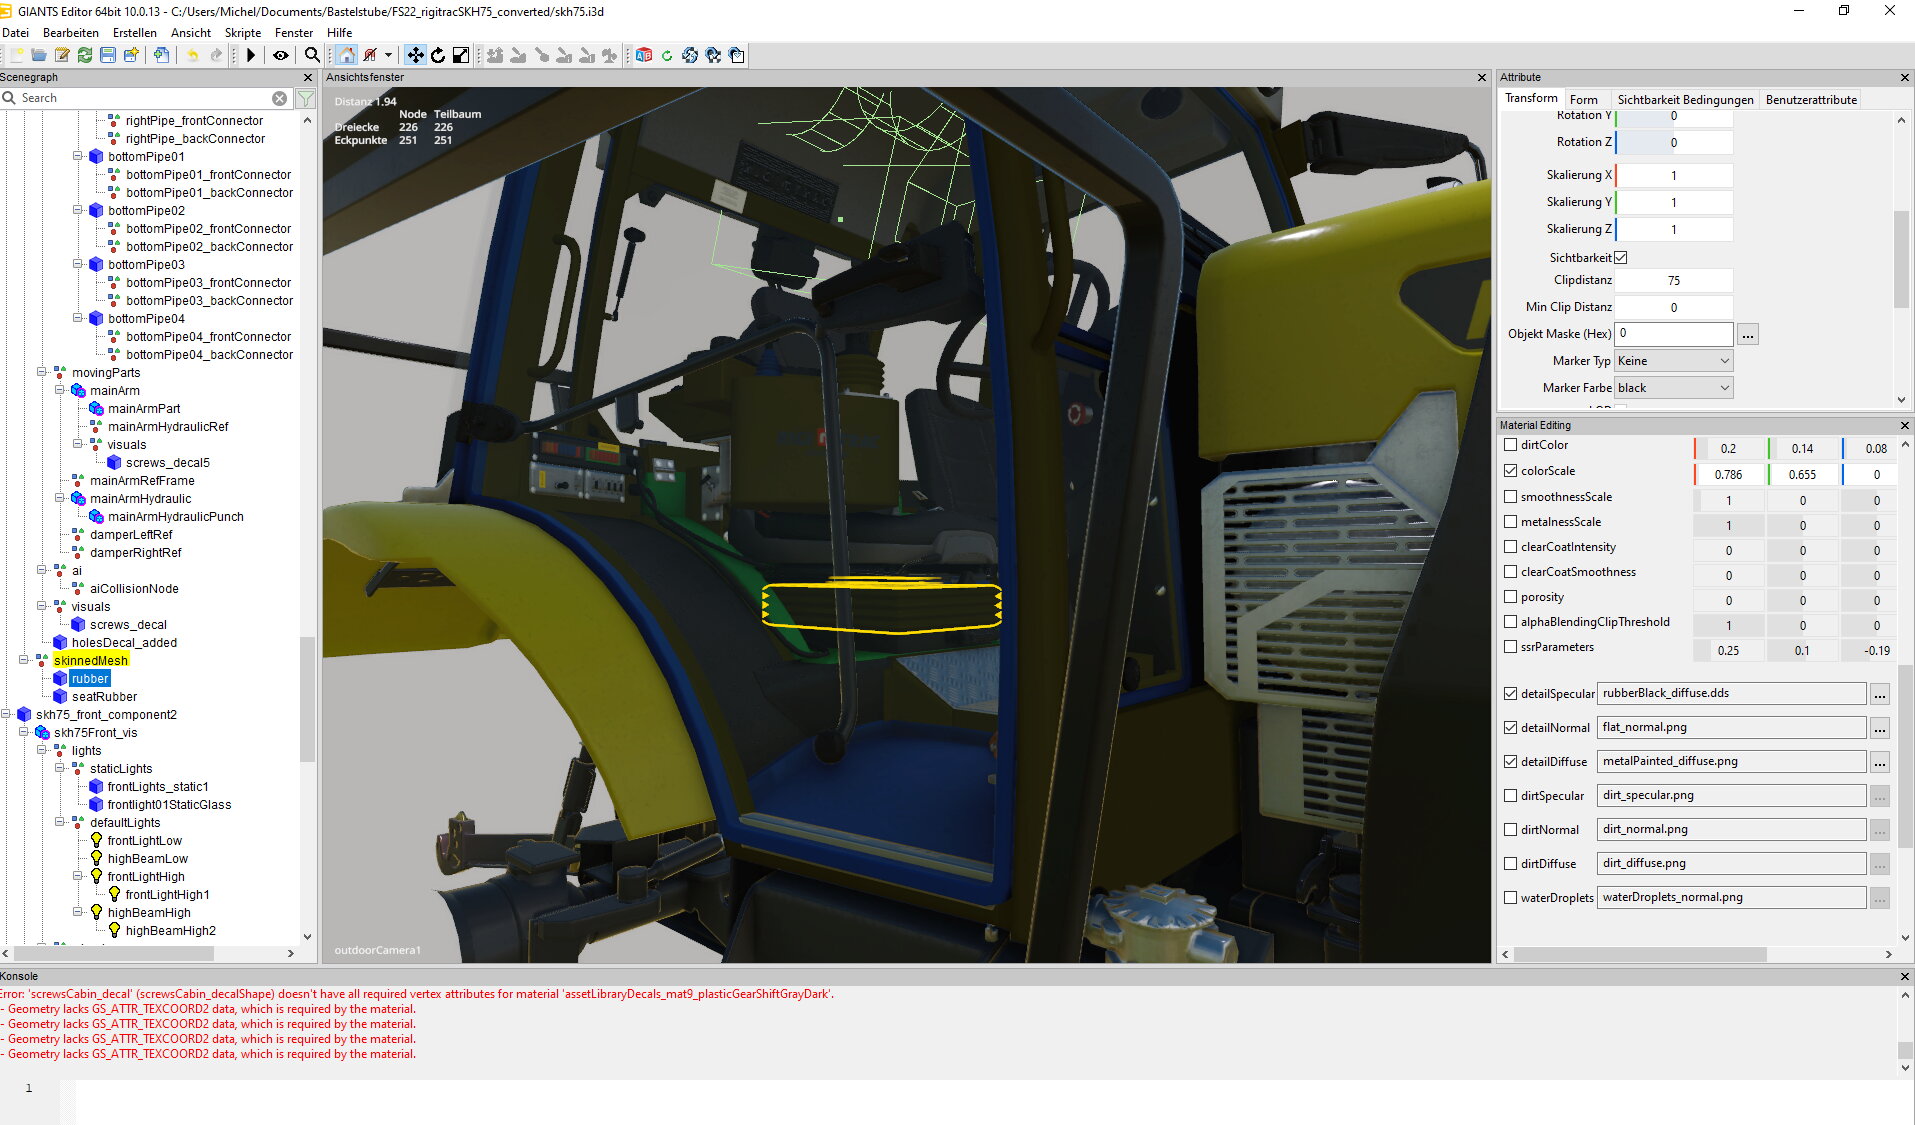Click the notepad edit icon in the toolbar
1915x1125 pixels.
(x=62, y=55)
